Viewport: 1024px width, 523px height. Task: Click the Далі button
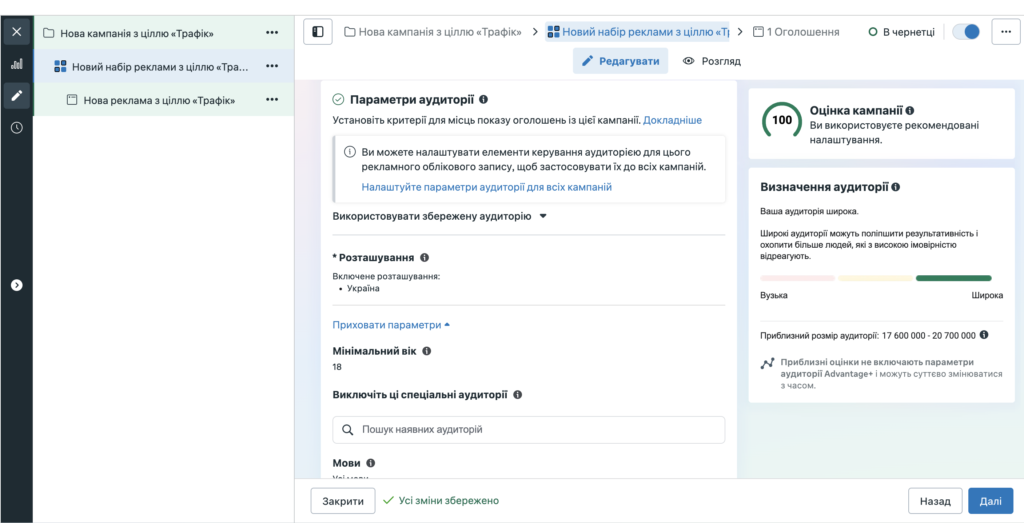click(991, 501)
